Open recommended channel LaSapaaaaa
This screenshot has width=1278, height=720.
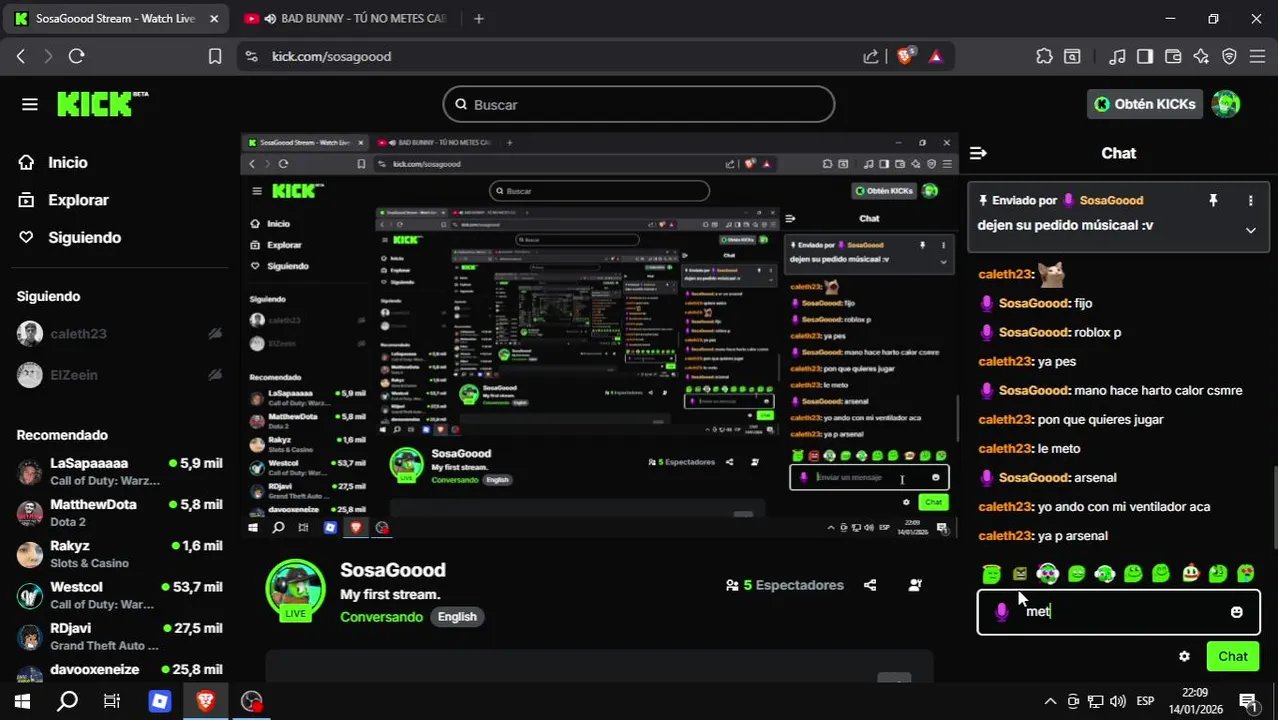[120, 471]
